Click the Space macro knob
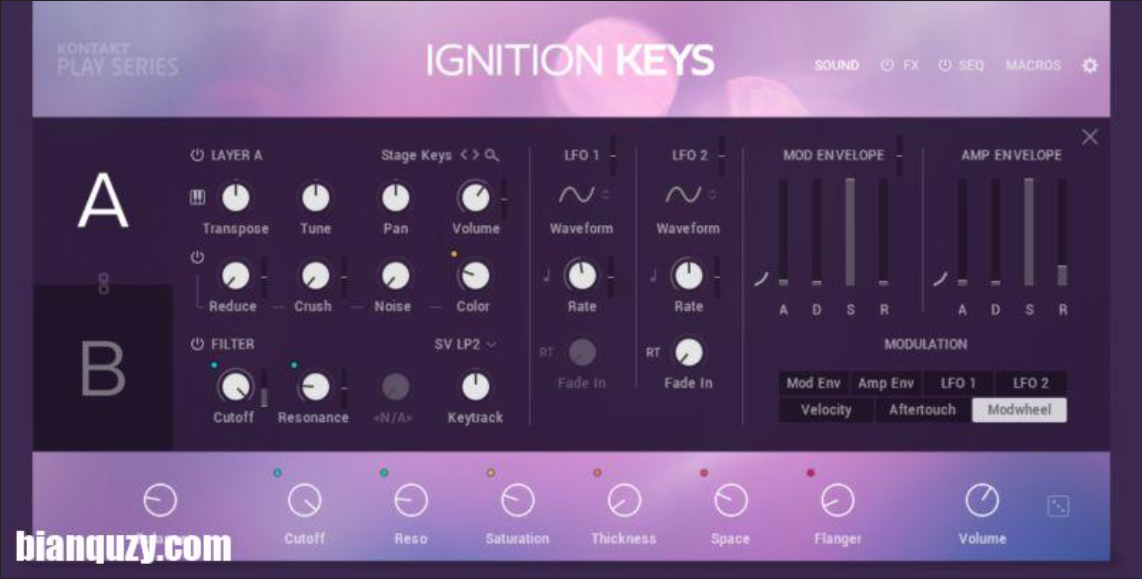Viewport: 1142px width, 579px height. [x=731, y=501]
